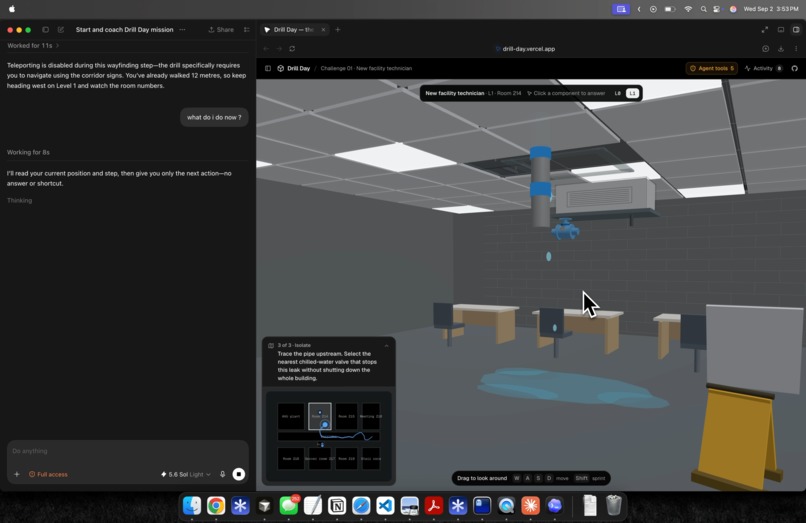Open Visual Studio Code from the dock

[385, 506]
